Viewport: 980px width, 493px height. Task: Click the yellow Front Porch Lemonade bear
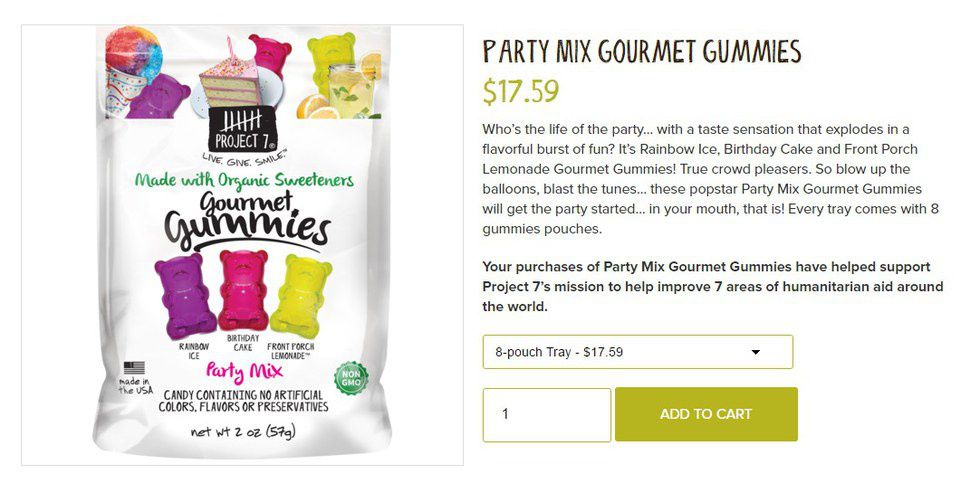pos(302,295)
